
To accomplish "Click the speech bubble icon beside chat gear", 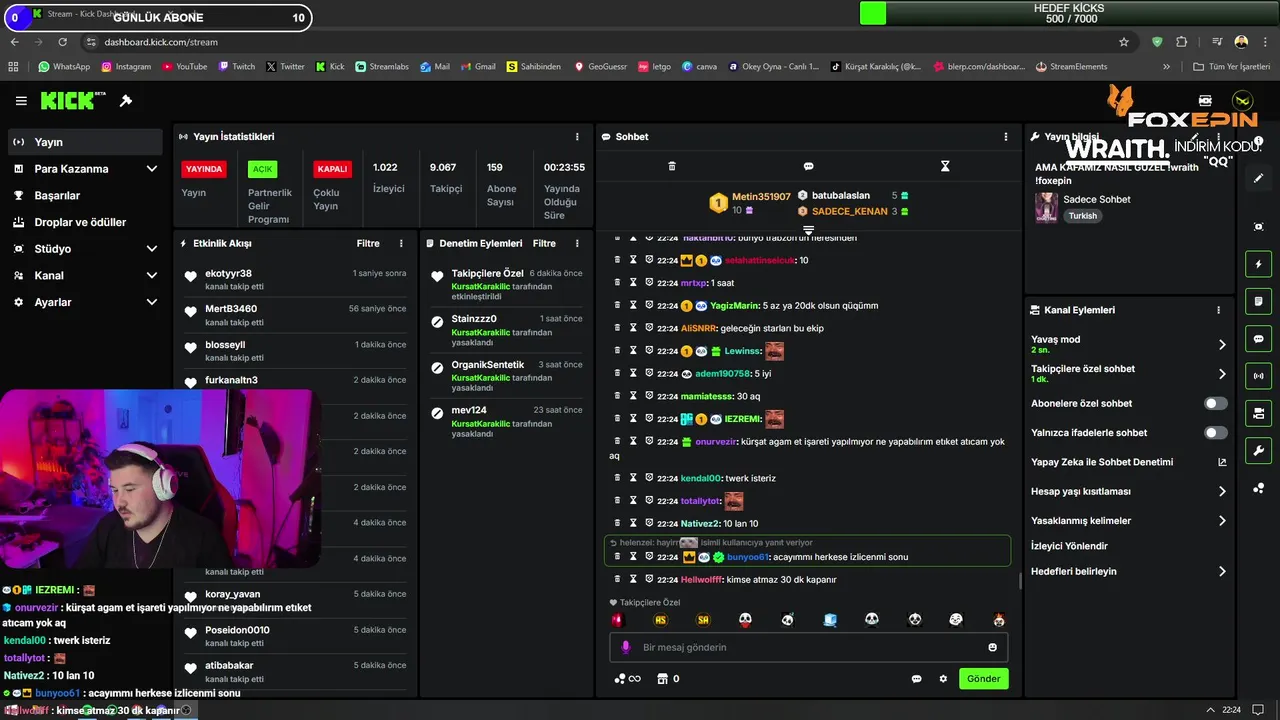I will (916, 679).
